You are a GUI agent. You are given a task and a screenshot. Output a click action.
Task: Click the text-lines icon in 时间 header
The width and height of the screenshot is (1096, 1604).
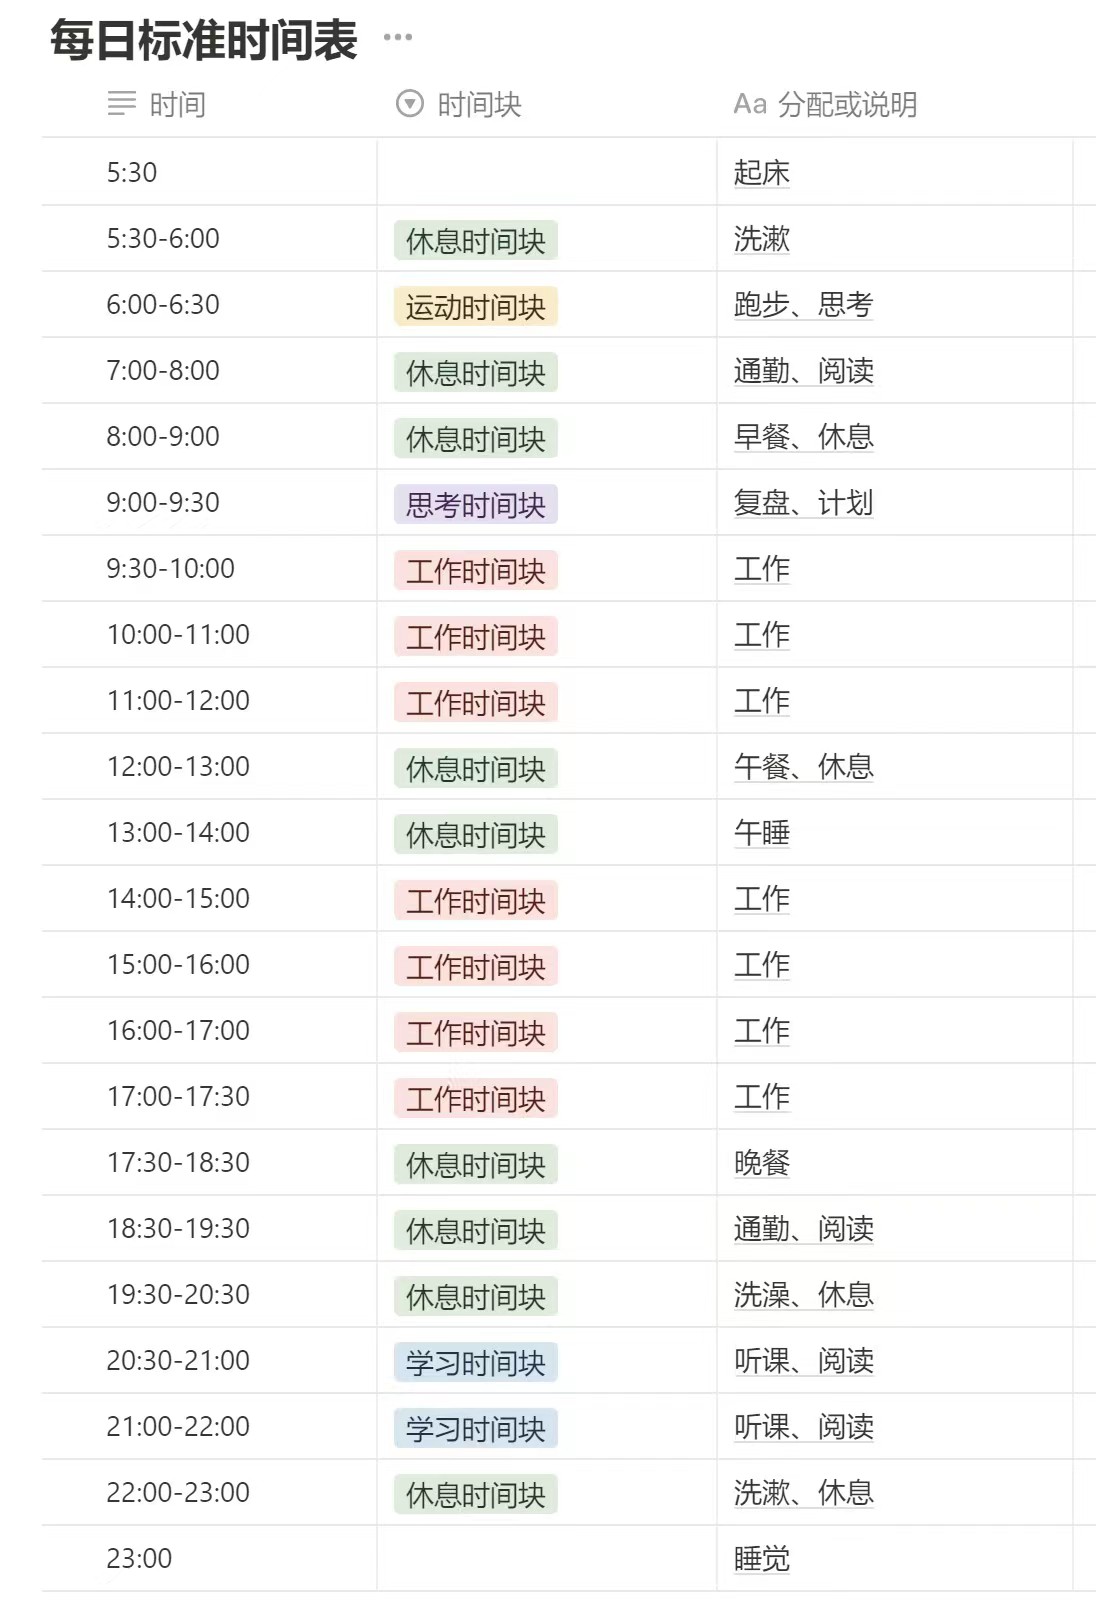tap(121, 103)
